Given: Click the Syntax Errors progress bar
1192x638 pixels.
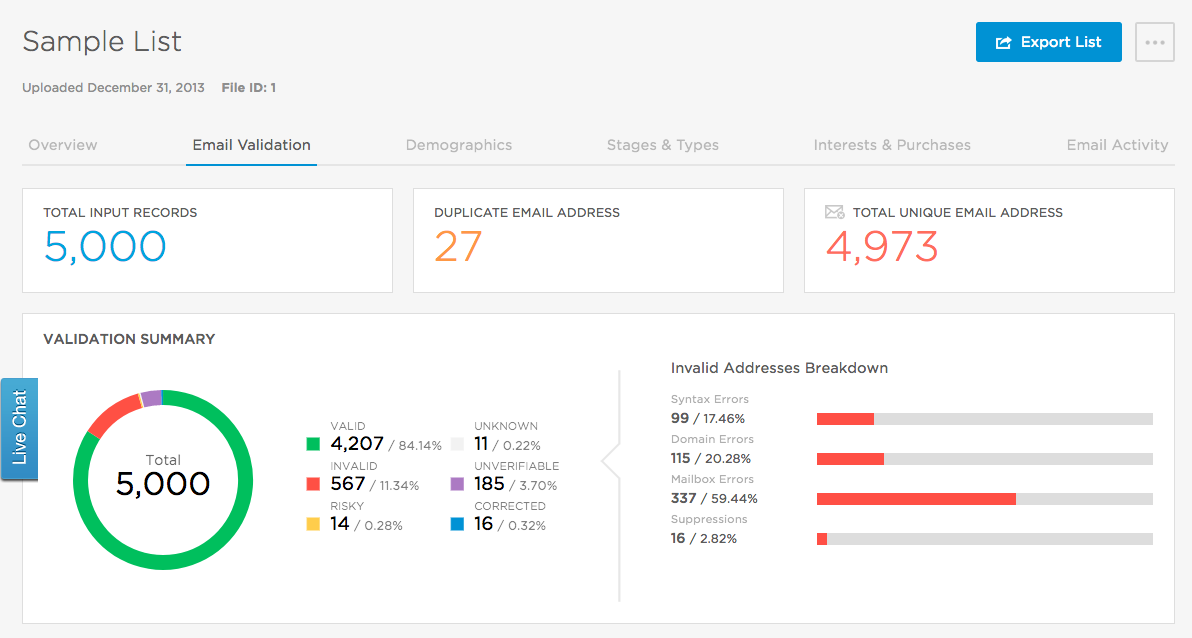Looking at the screenshot, I should point(984,419).
